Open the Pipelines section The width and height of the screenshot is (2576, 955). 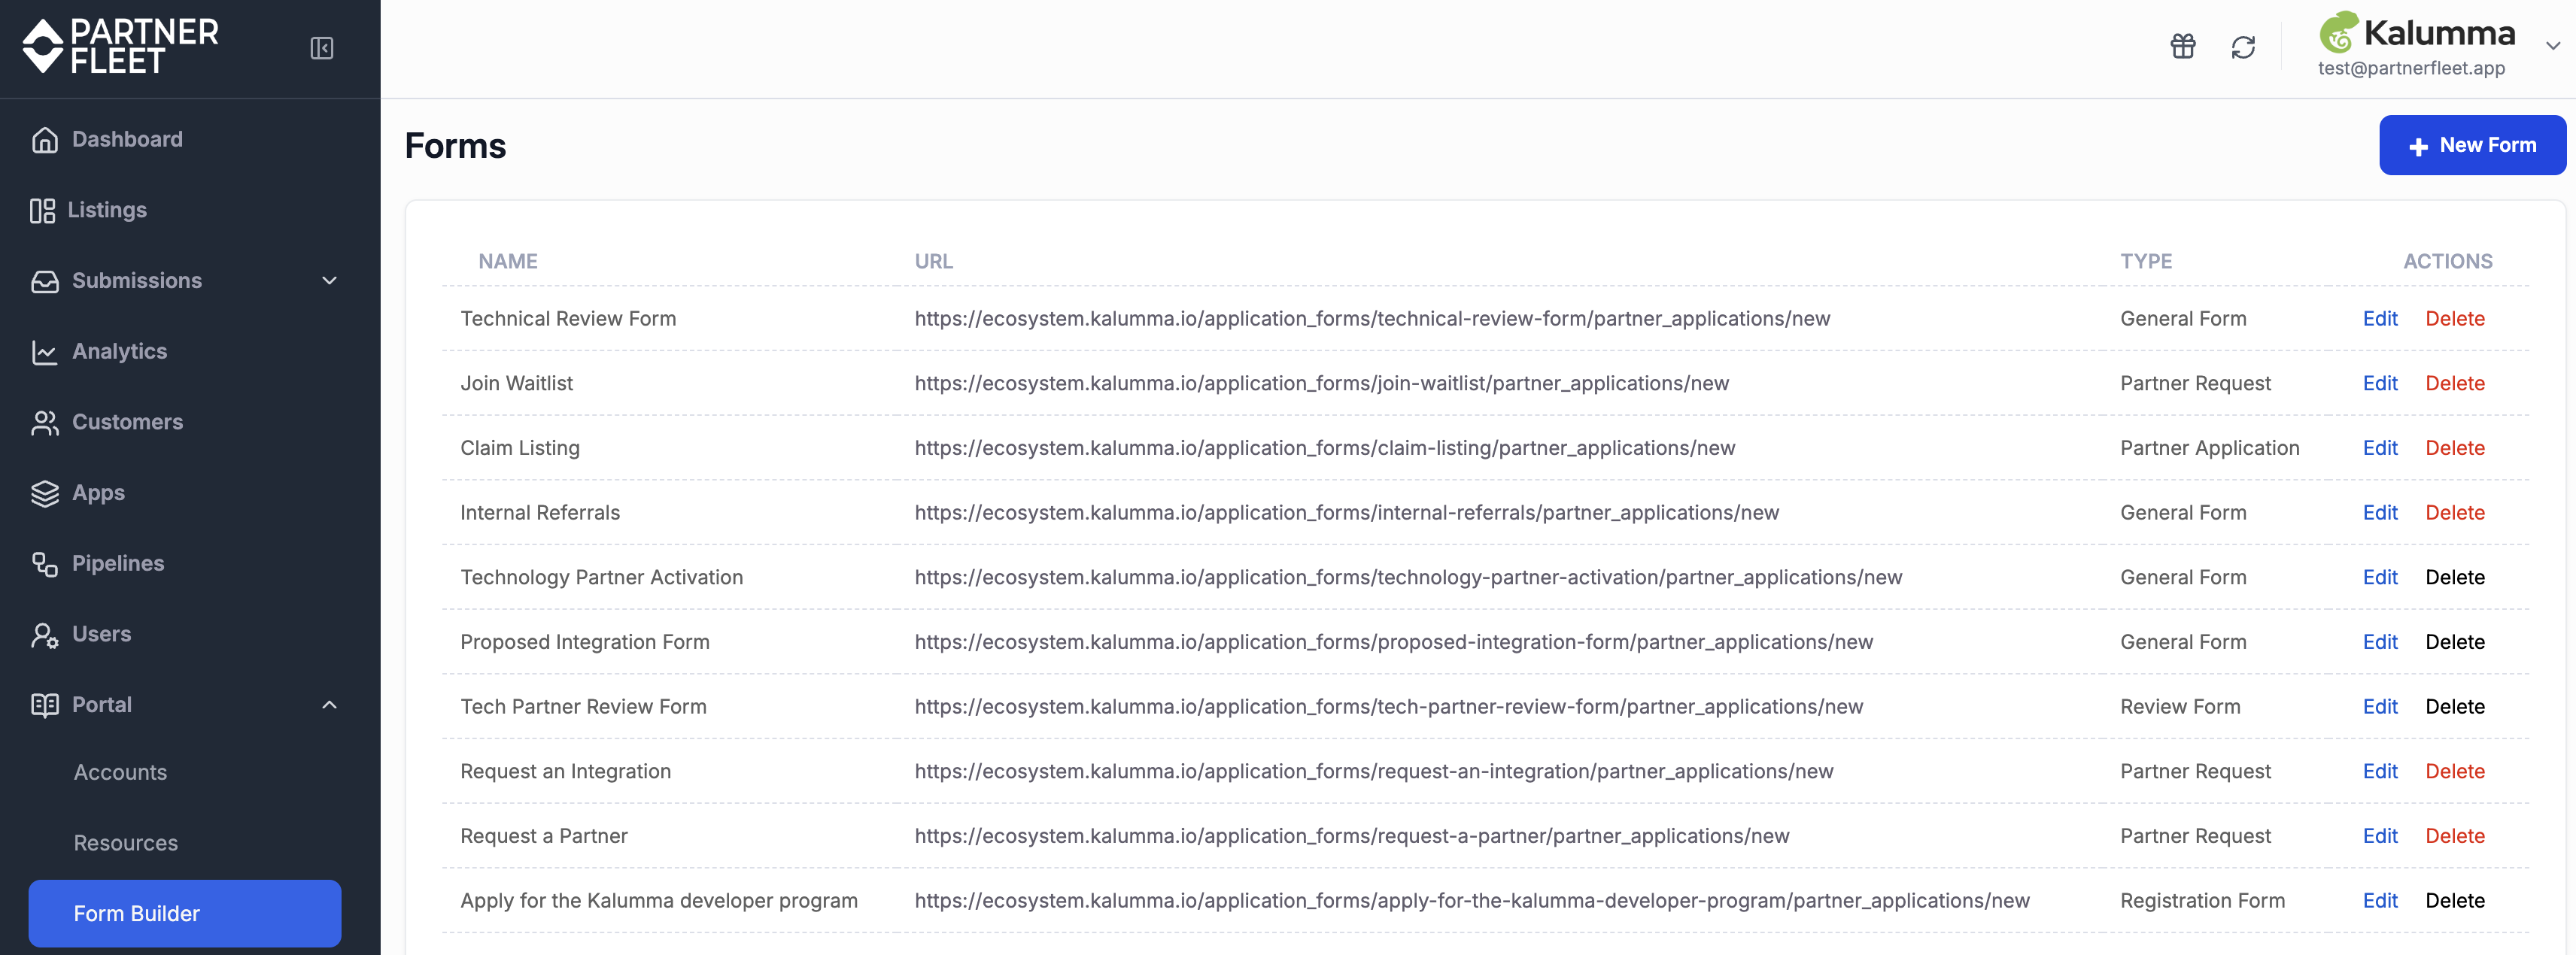click(x=118, y=563)
